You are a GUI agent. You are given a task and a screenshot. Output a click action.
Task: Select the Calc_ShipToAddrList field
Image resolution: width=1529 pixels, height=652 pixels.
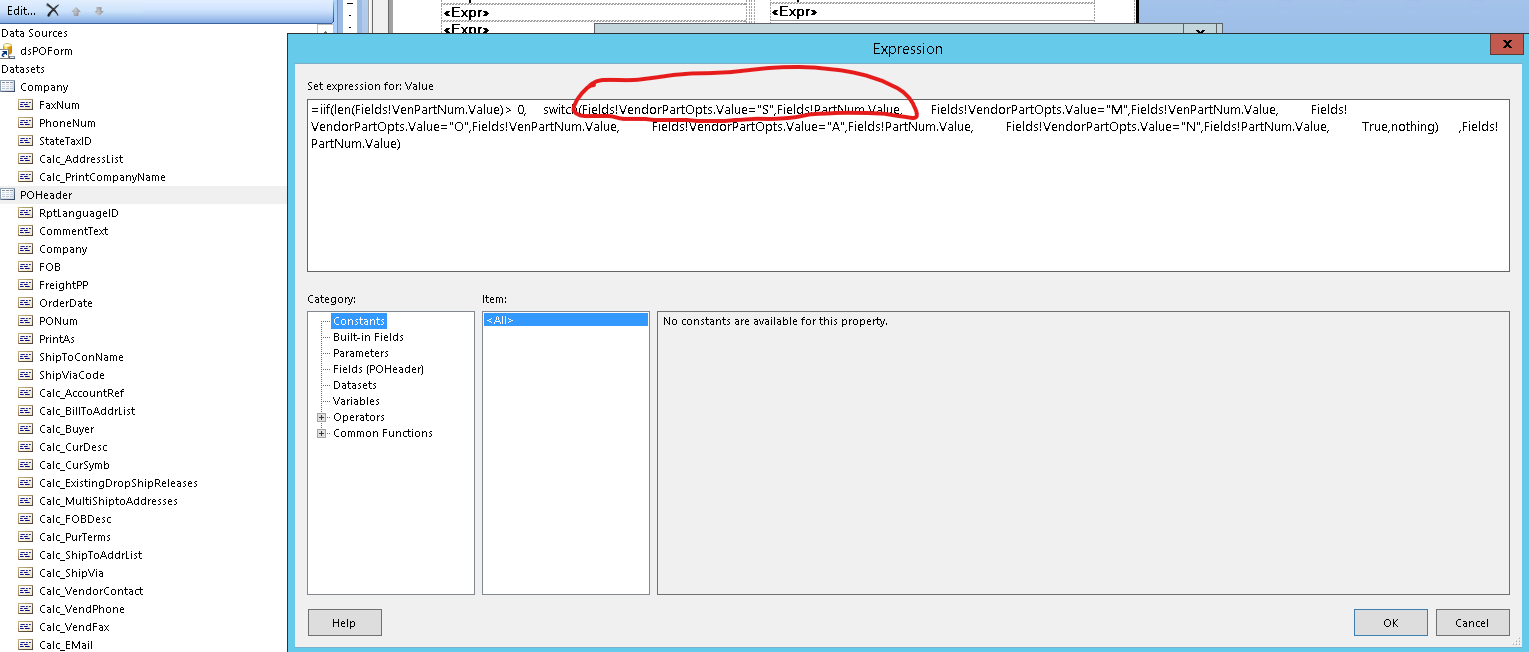point(90,555)
